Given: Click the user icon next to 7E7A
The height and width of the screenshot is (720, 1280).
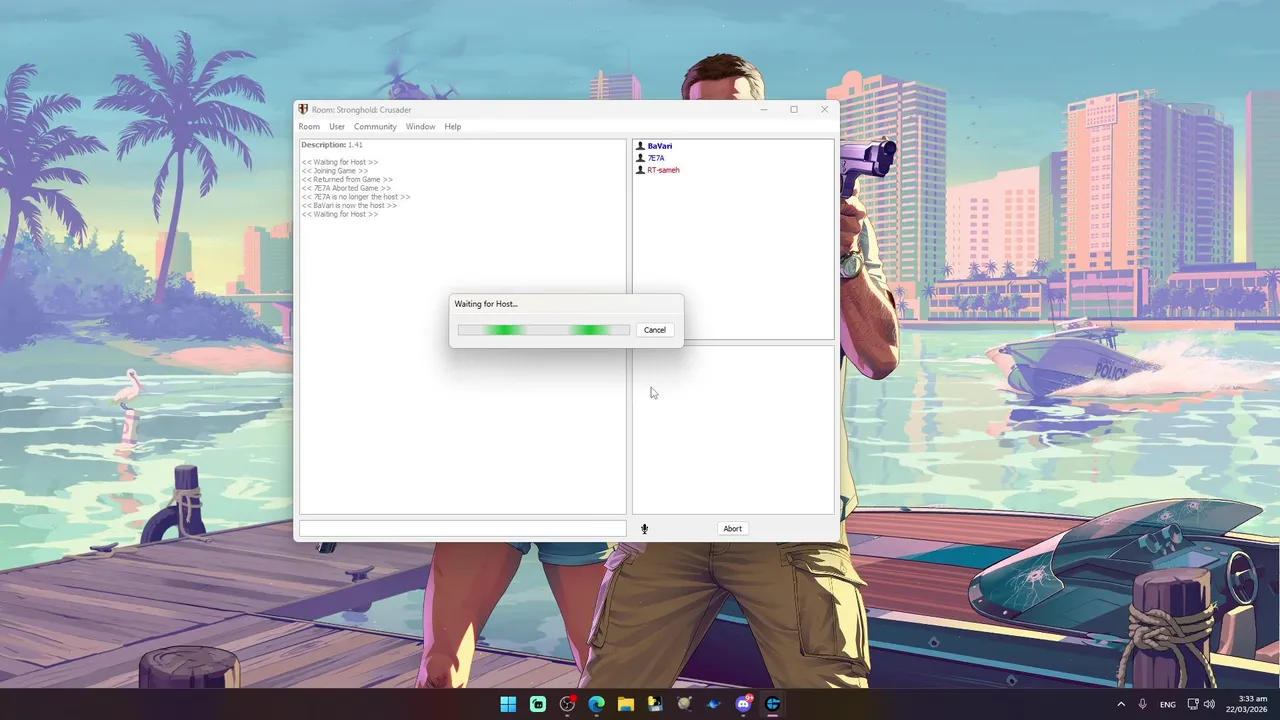Looking at the screenshot, I should tap(641, 158).
